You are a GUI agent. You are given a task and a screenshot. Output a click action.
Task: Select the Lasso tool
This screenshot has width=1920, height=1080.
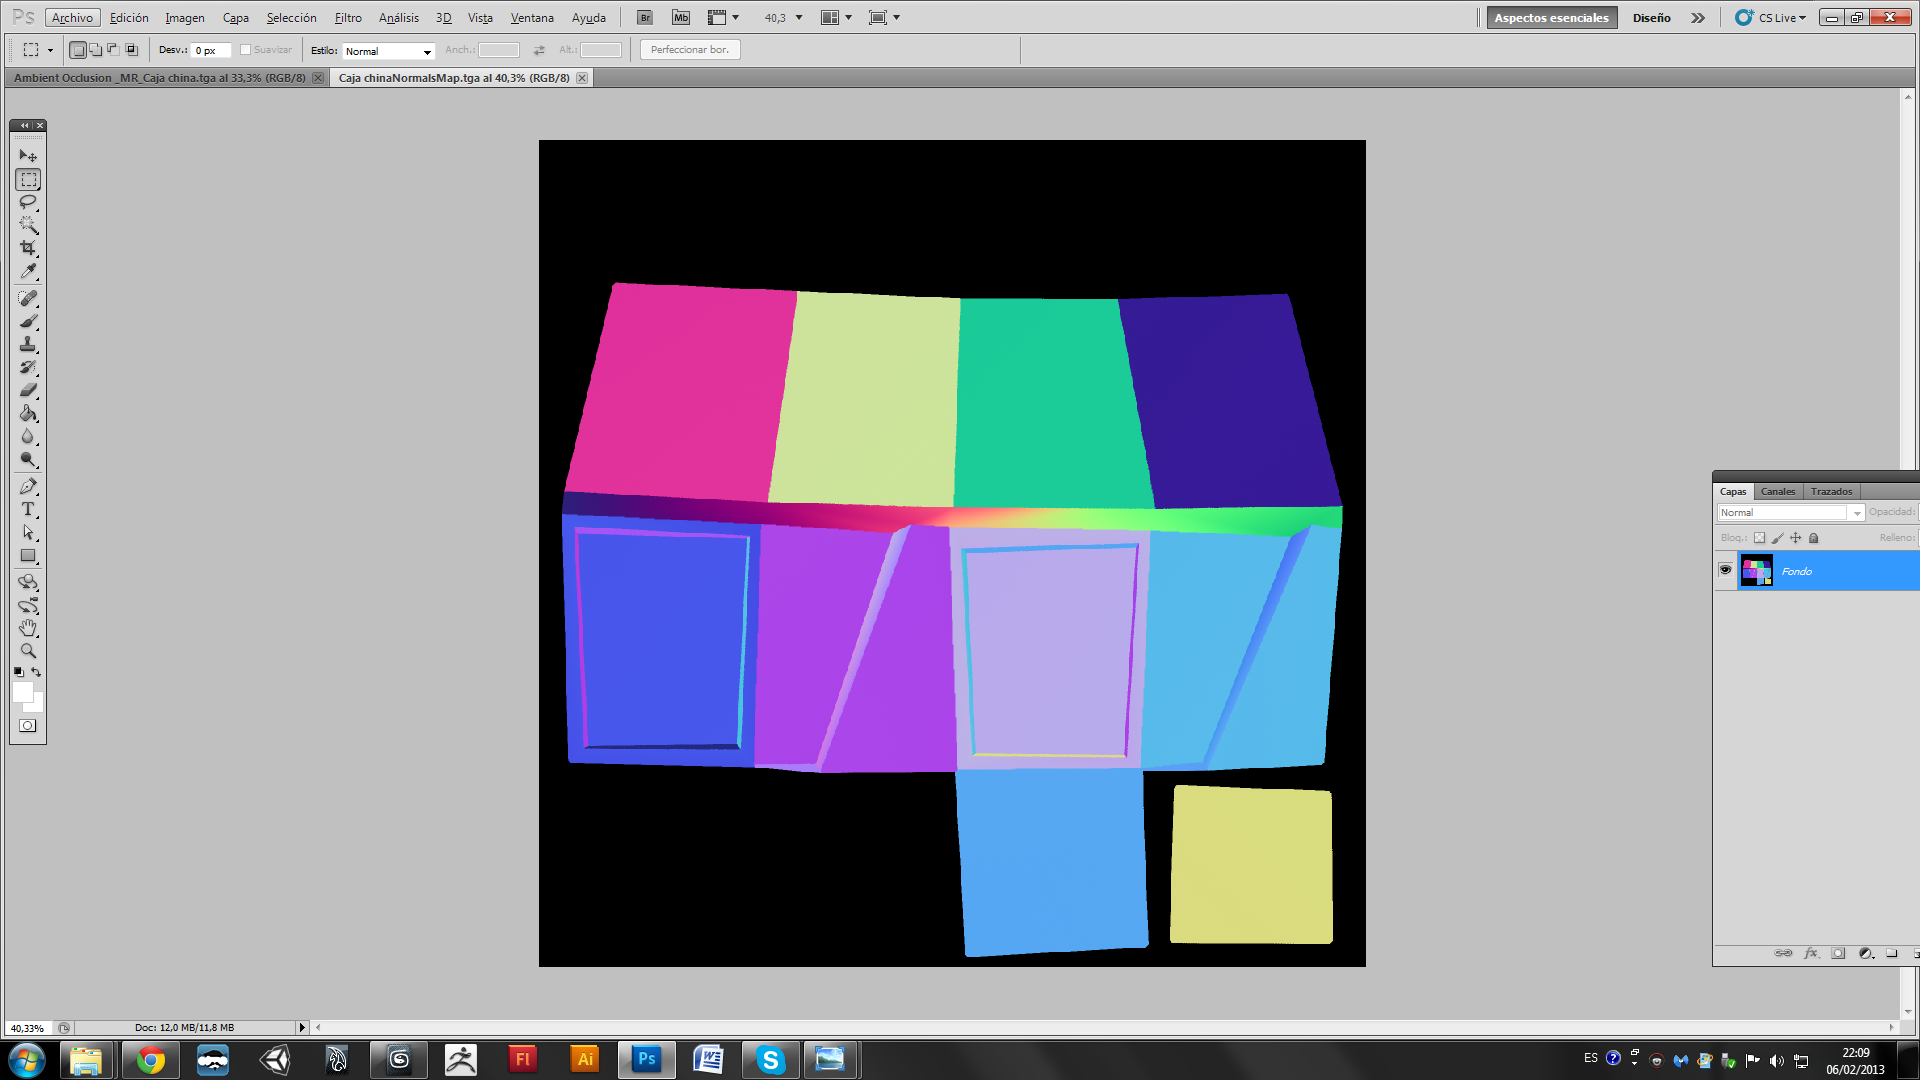[x=28, y=202]
